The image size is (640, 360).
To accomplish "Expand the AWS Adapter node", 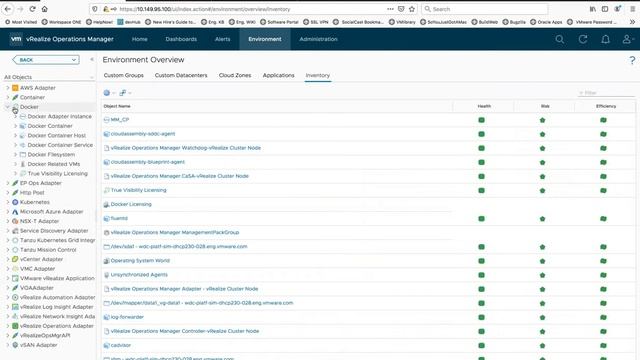I will tap(7, 88).
